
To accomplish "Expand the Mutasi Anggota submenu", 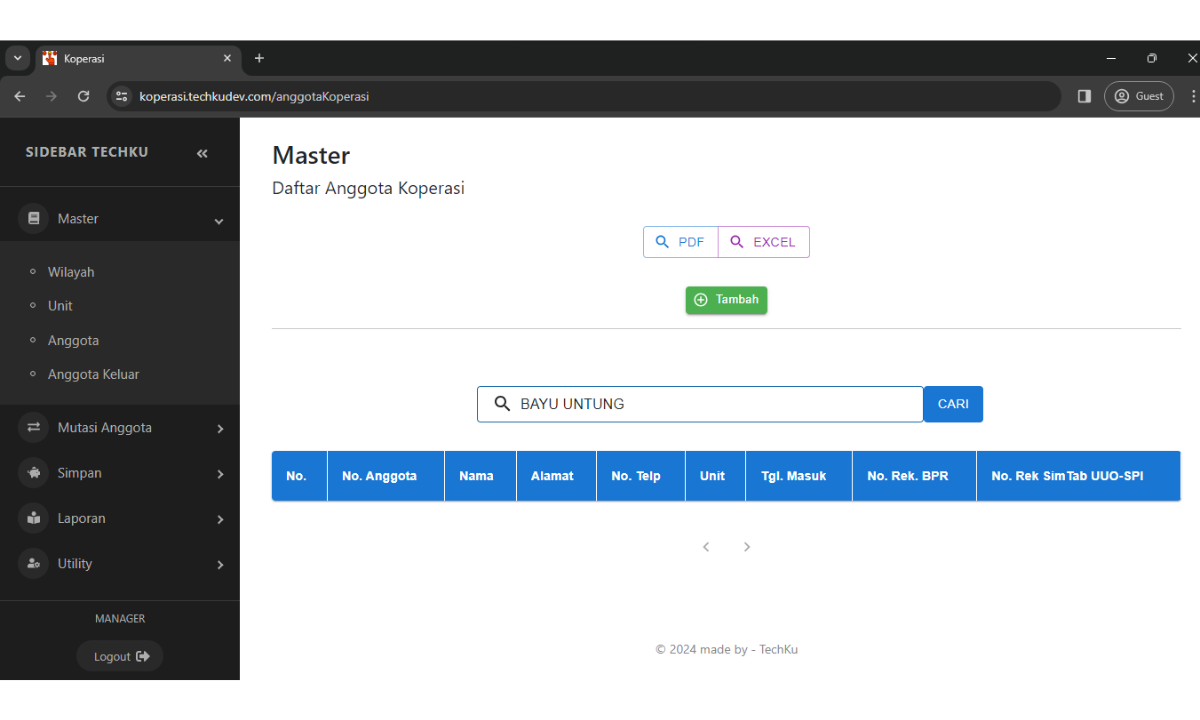I will 220,429.
